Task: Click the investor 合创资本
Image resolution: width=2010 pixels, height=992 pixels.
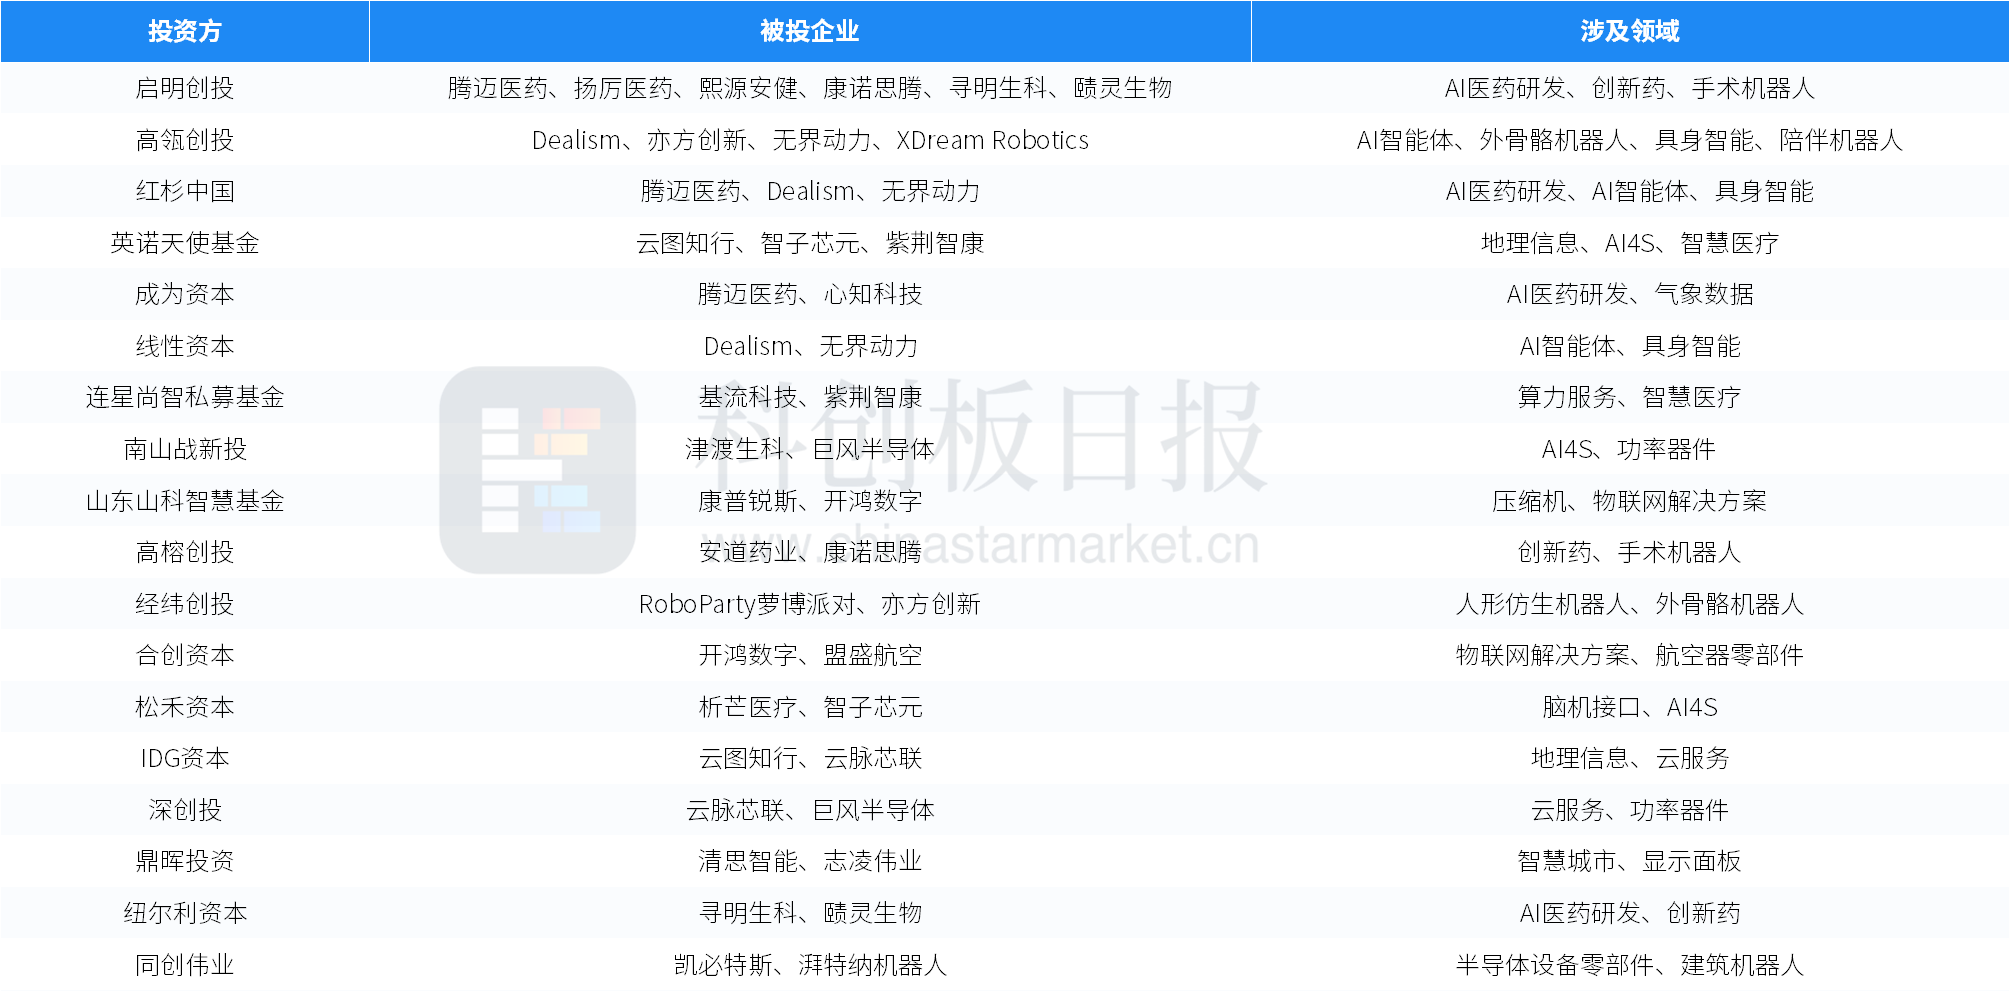Action: tap(185, 655)
